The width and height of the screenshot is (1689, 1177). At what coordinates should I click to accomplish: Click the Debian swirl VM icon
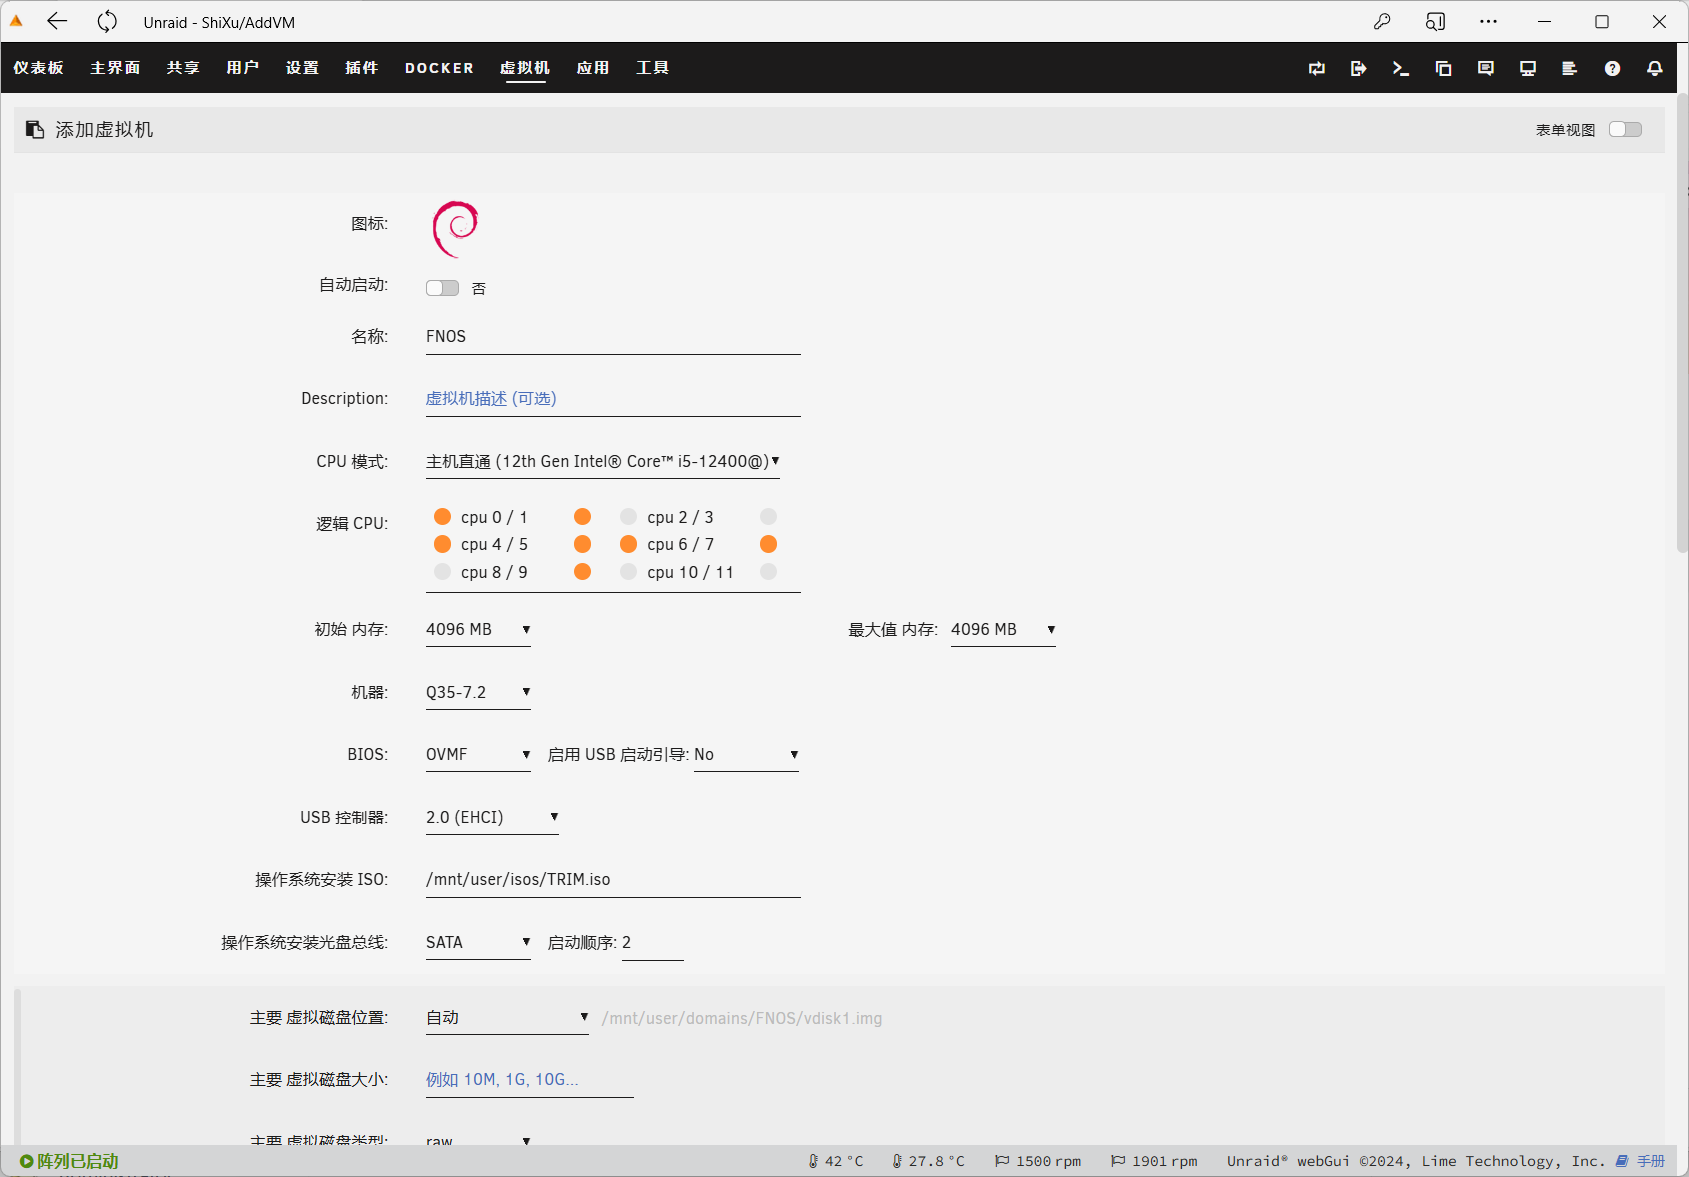(455, 228)
